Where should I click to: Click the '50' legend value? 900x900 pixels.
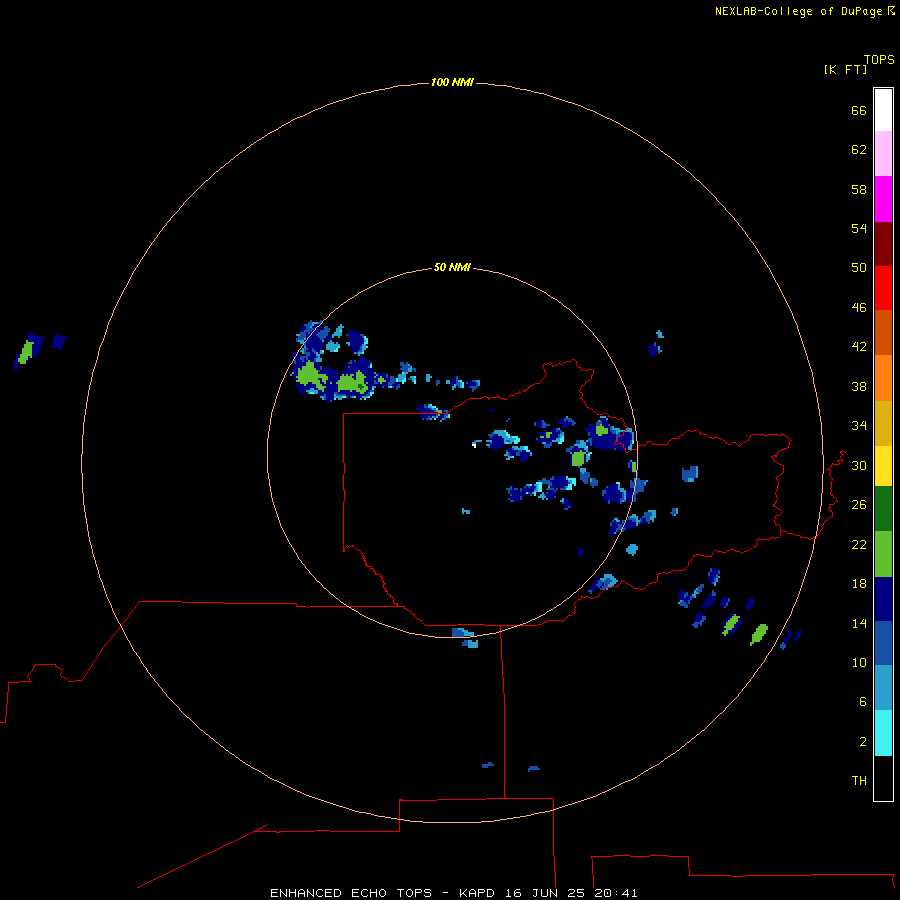tap(859, 268)
